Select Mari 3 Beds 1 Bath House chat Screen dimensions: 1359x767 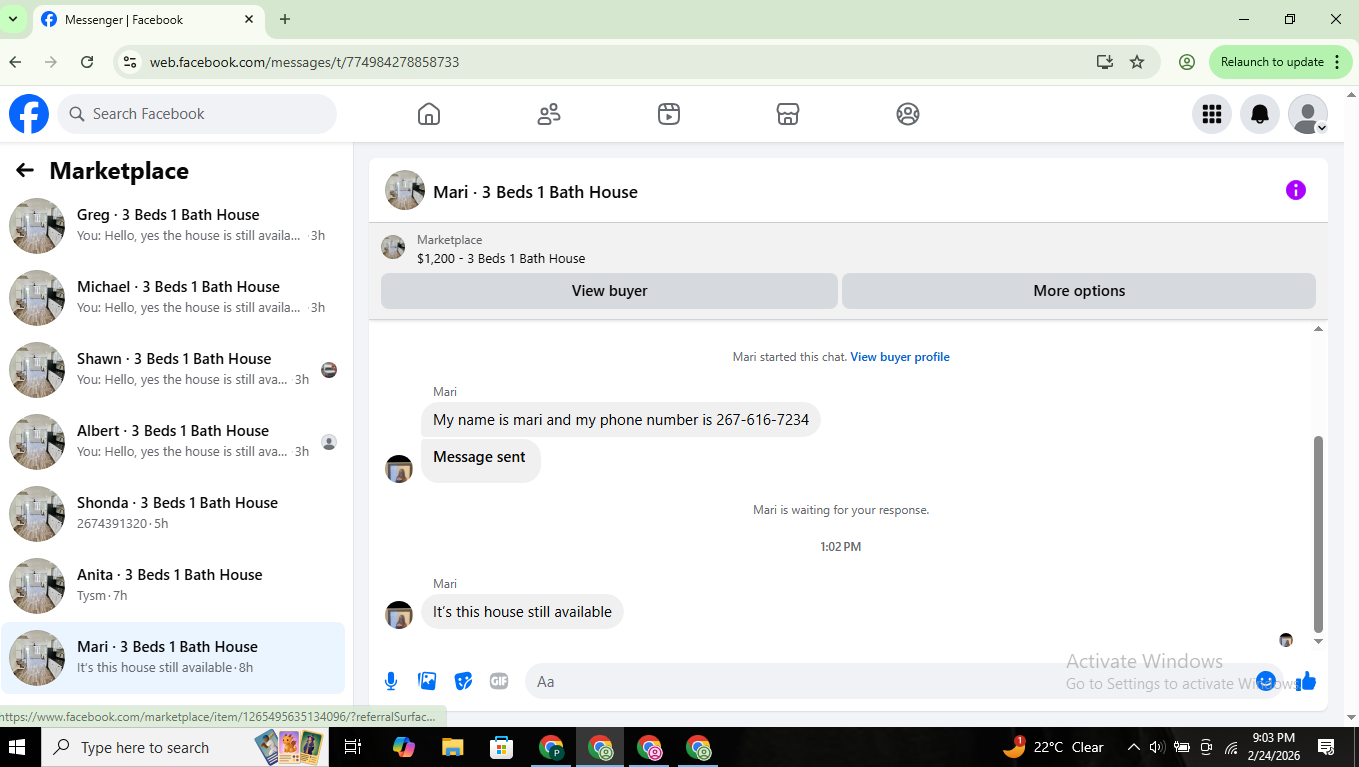pyautogui.click(x=173, y=658)
